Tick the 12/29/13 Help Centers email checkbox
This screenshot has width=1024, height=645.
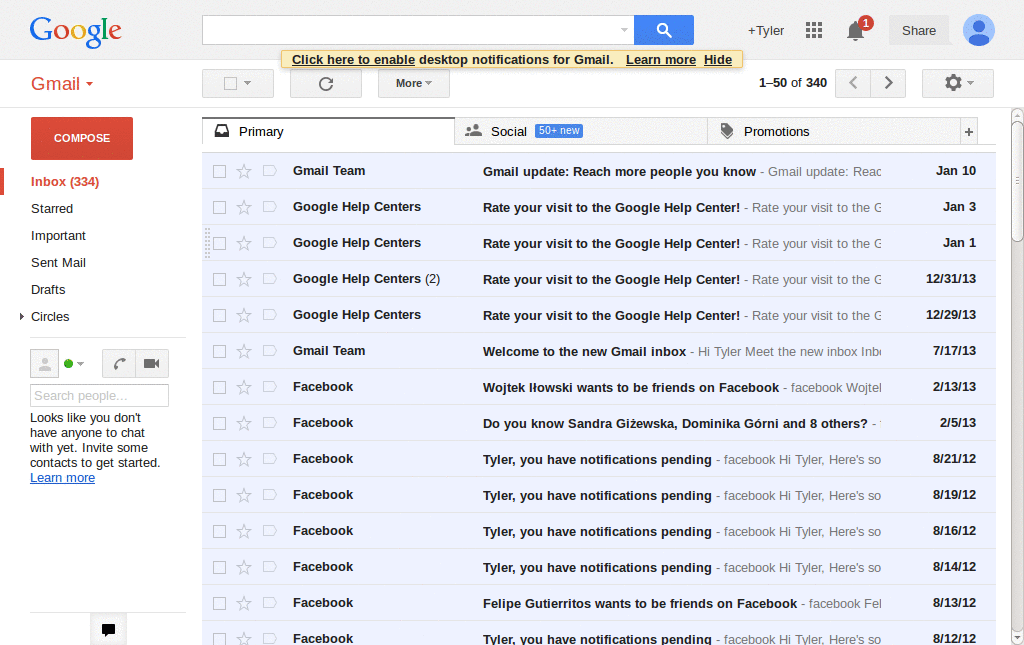(x=219, y=315)
